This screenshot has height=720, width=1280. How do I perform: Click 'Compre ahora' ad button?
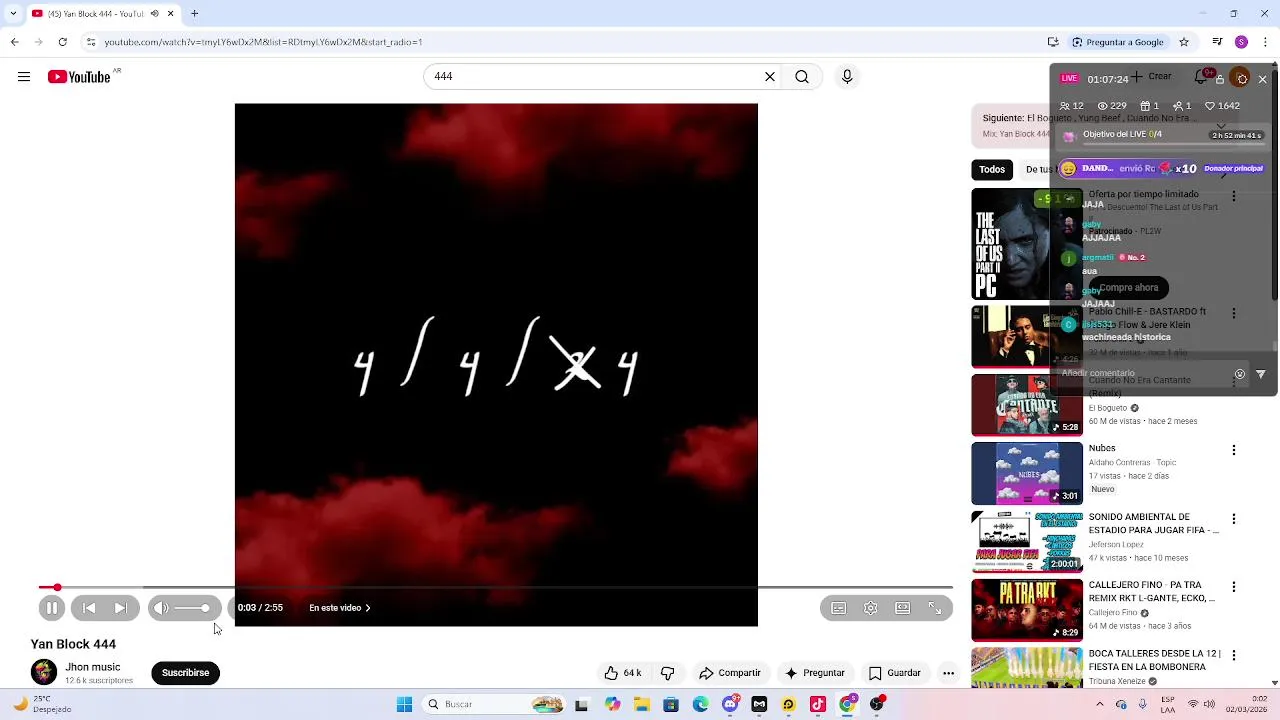coord(1129,288)
